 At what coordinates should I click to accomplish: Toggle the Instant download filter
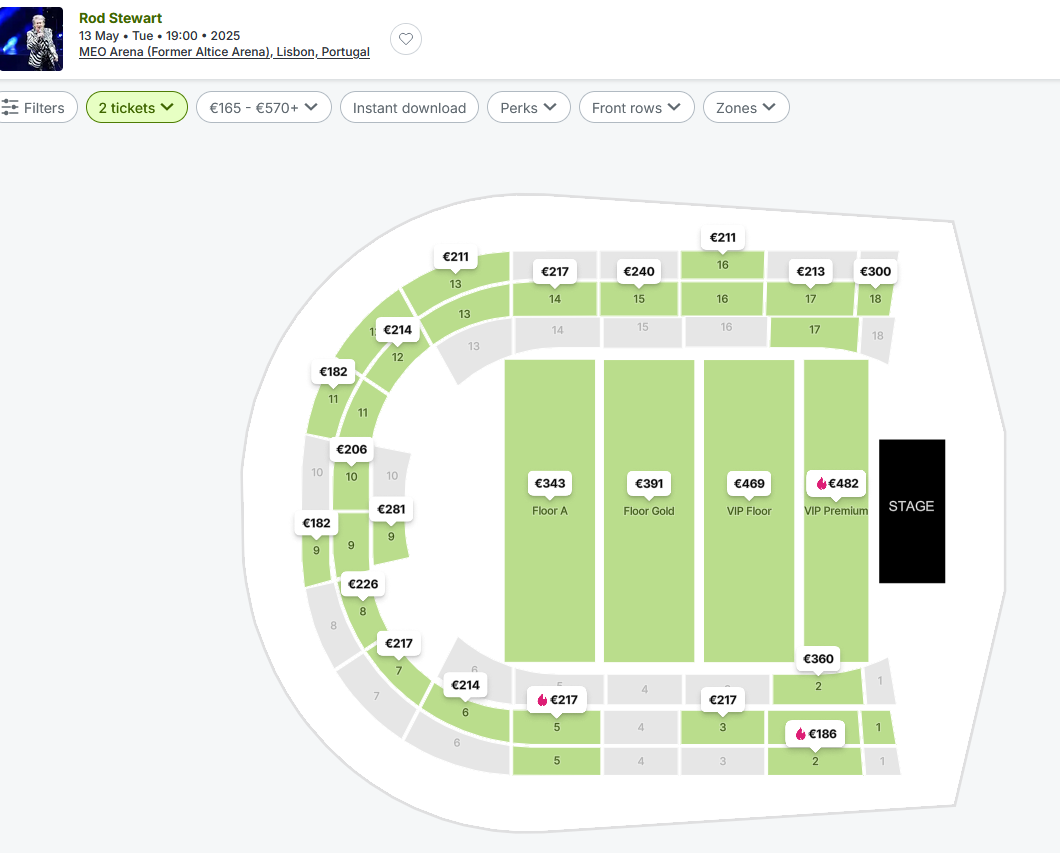(409, 108)
